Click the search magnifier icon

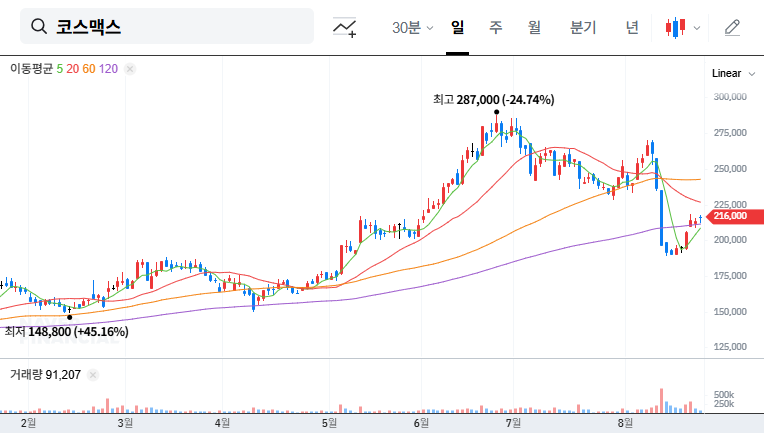(x=39, y=26)
